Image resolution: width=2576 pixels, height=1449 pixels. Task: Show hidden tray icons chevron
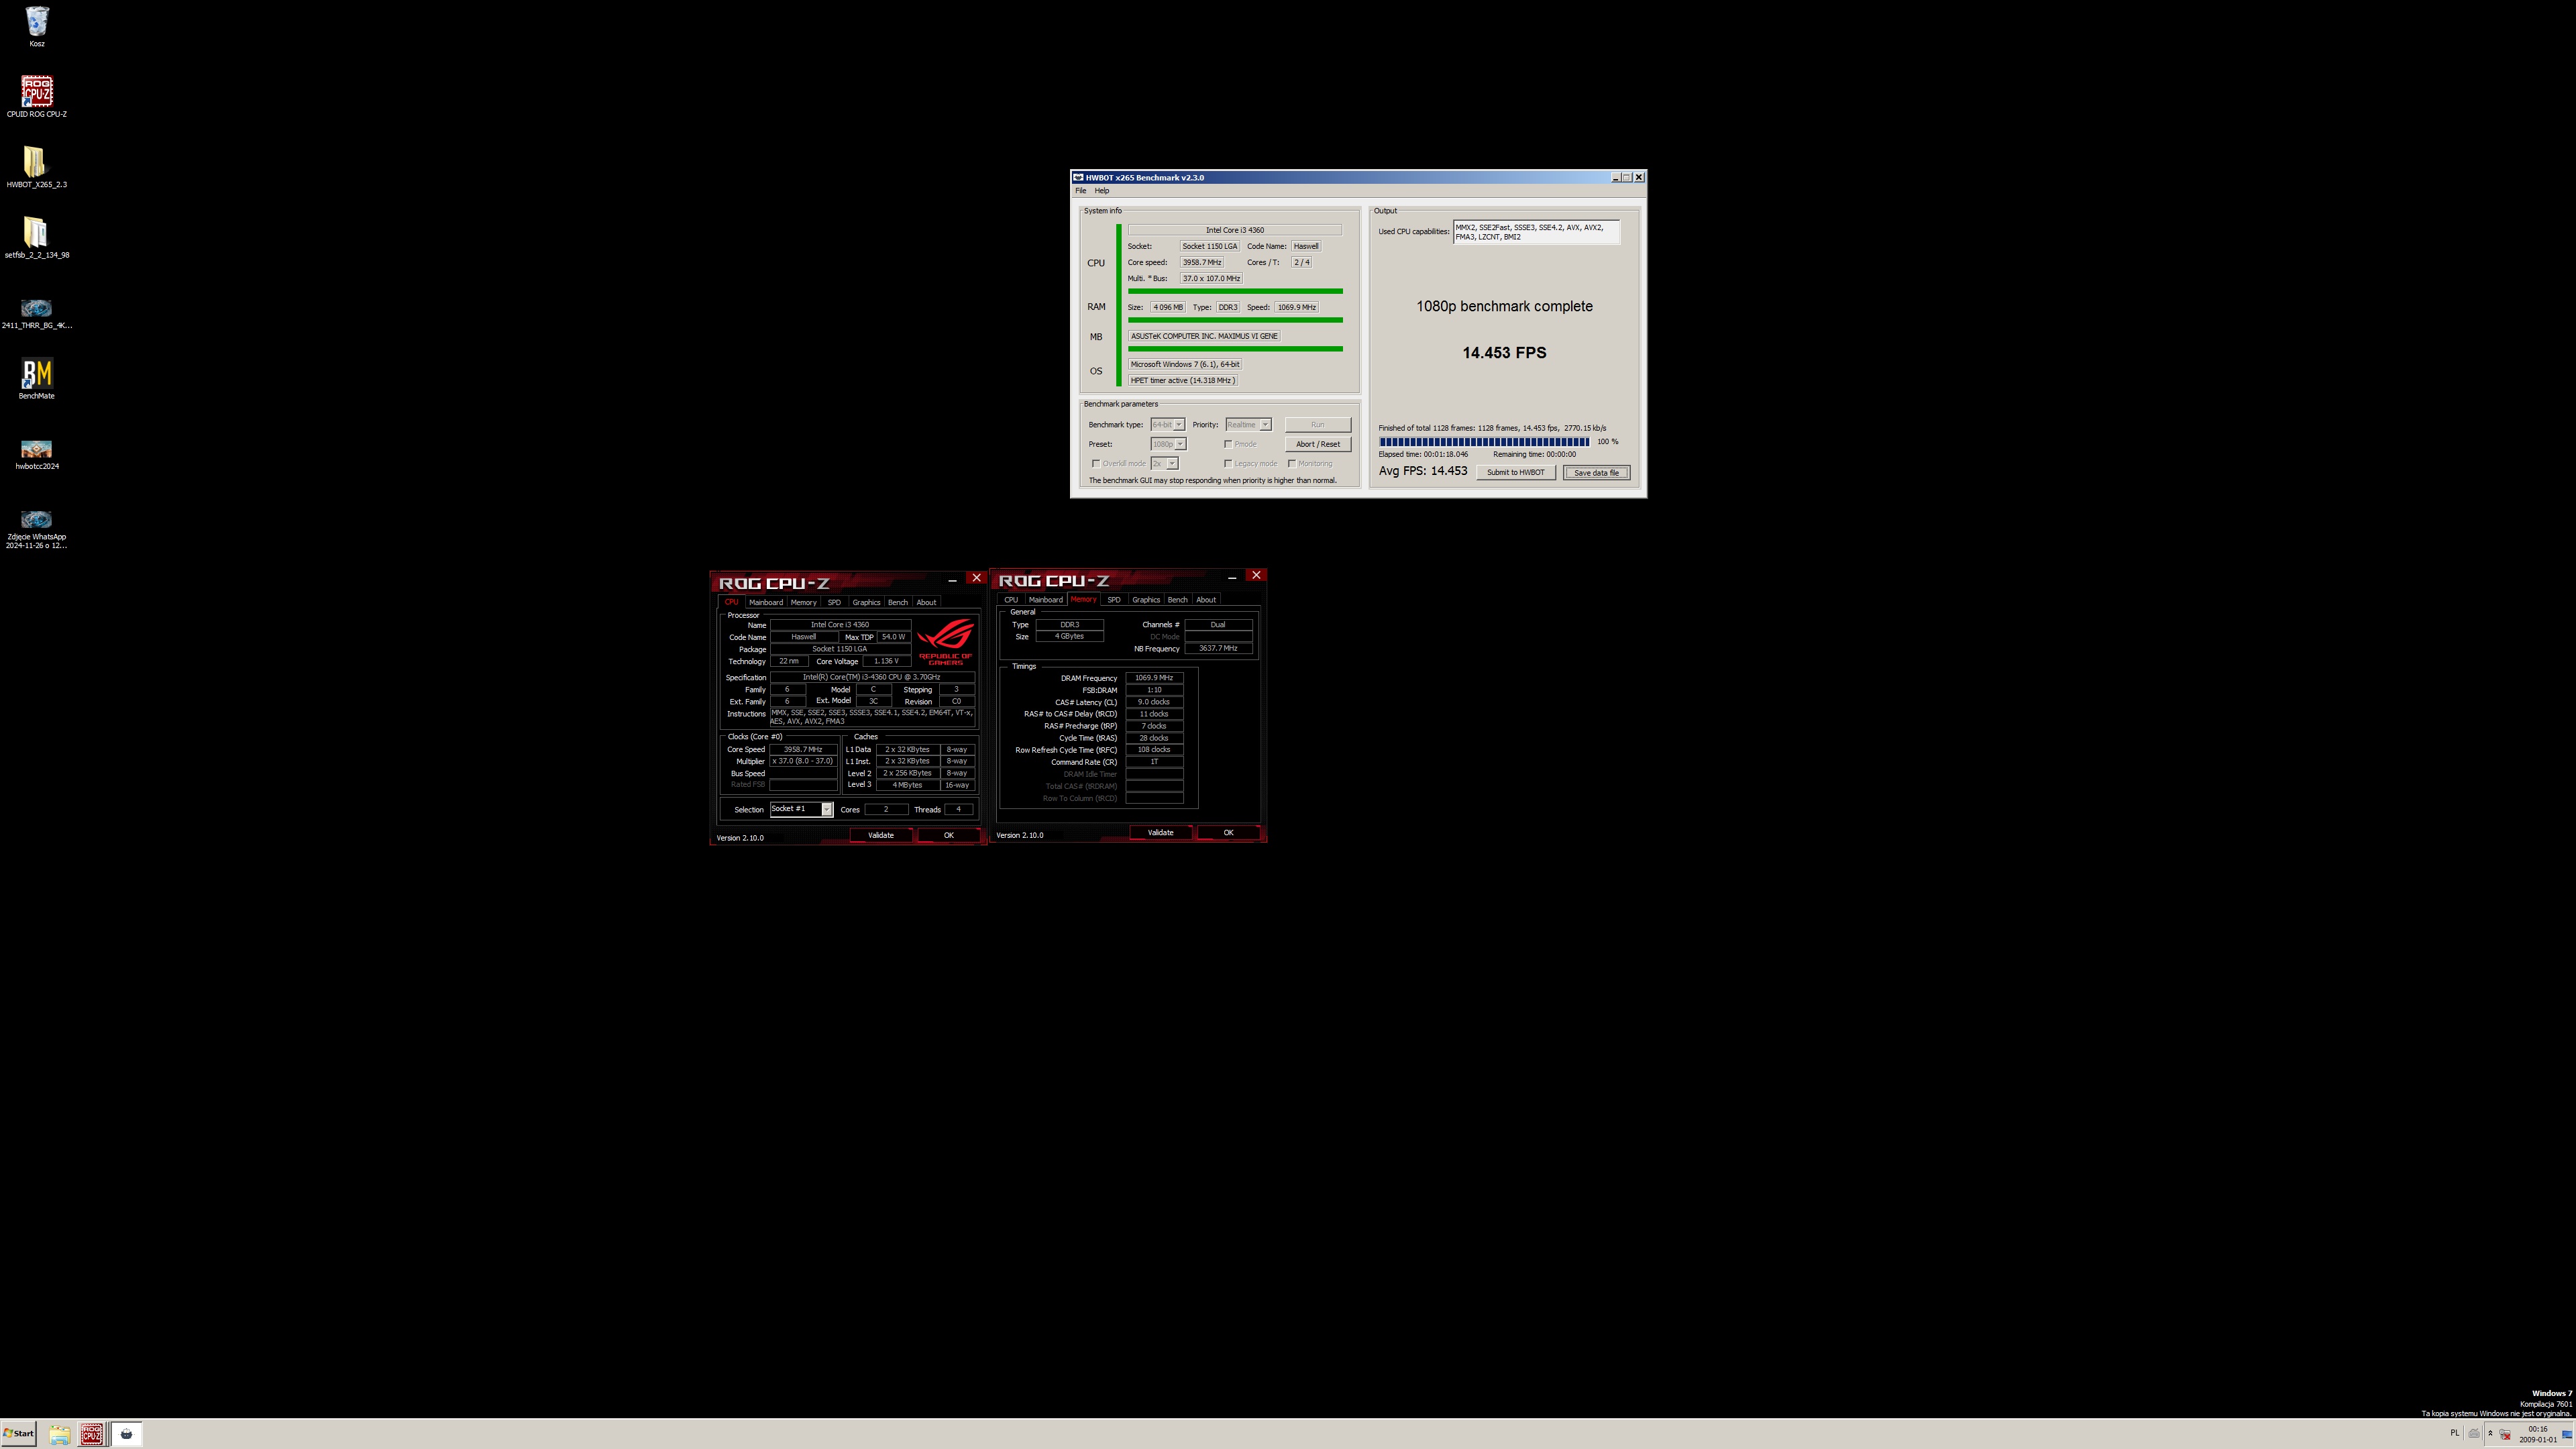coord(2490,1433)
